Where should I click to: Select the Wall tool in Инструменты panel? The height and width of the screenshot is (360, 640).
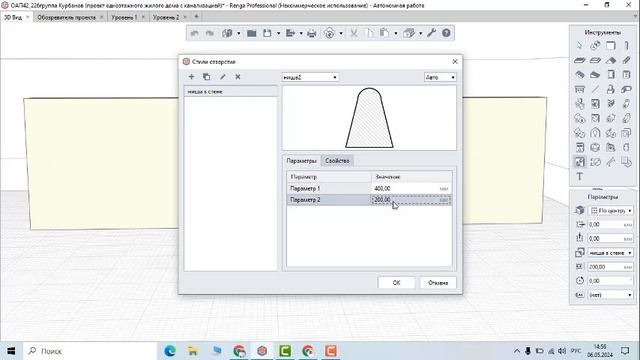tap(611, 46)
